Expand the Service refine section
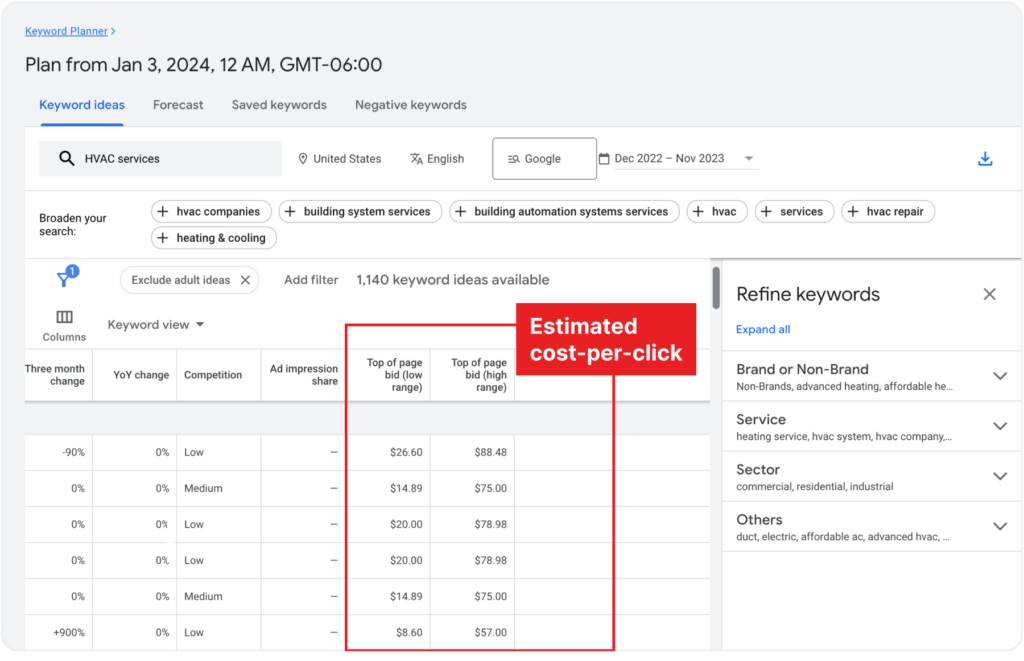Viewport: 1024px width, 661px height. click(x=1000, y=427)
